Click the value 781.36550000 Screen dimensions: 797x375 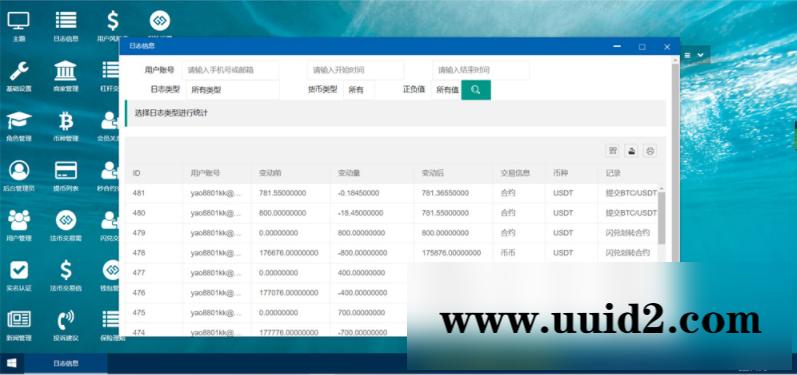pos(445,193)
